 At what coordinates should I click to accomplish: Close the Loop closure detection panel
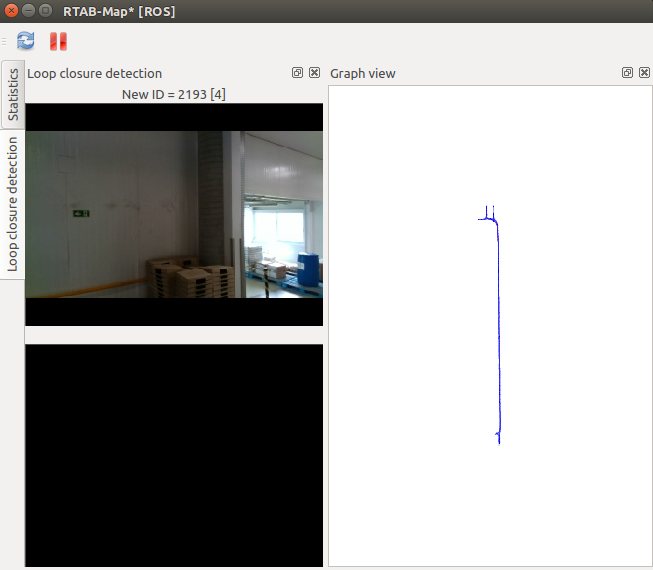(314, 73)
